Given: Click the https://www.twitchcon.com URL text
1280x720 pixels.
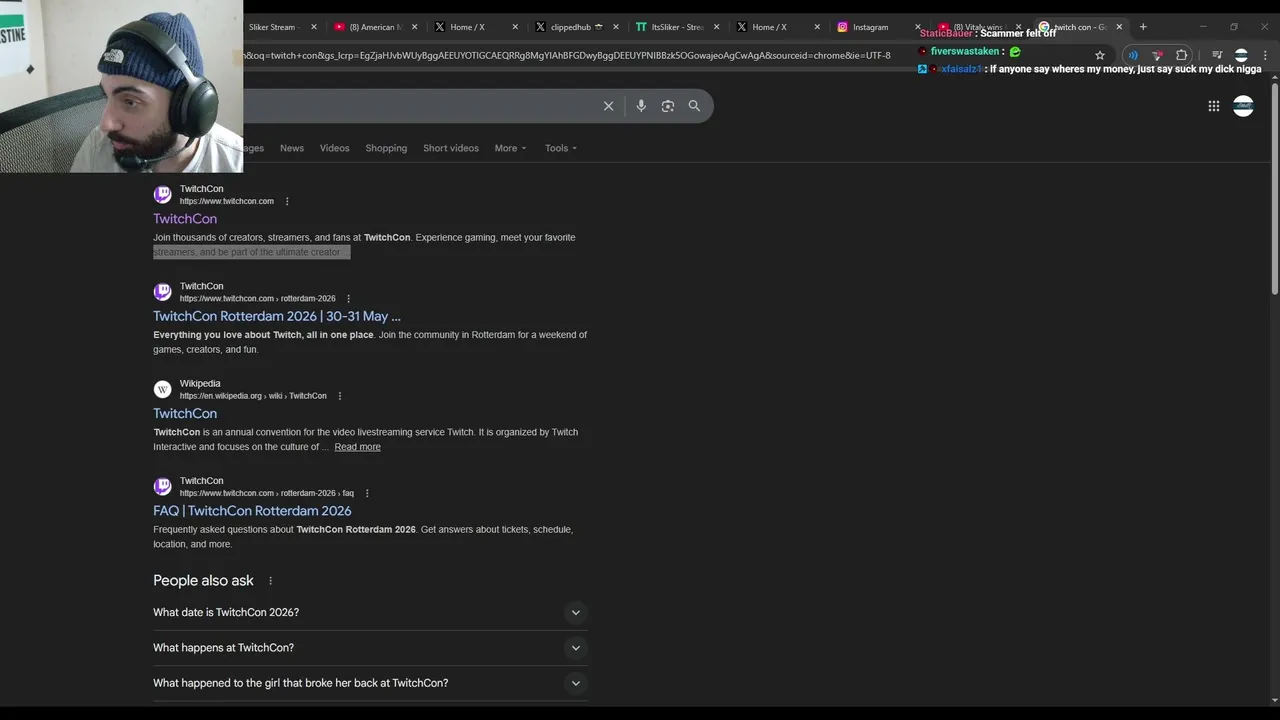Looking at the screenshot, I should coord(227,201).
